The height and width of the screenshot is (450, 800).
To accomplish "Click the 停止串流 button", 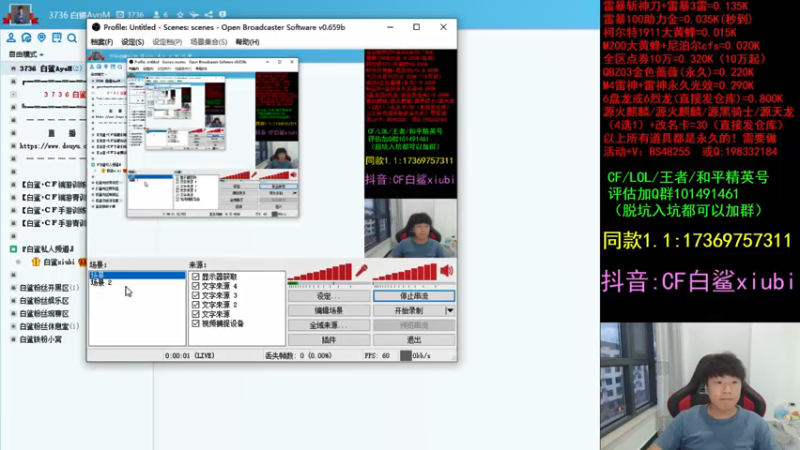I will [x=414, y=296].
